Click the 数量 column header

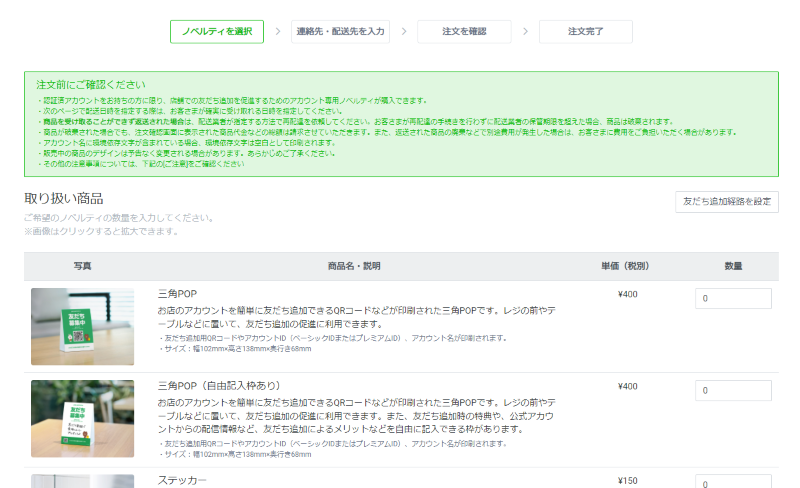tap(733, 266)
